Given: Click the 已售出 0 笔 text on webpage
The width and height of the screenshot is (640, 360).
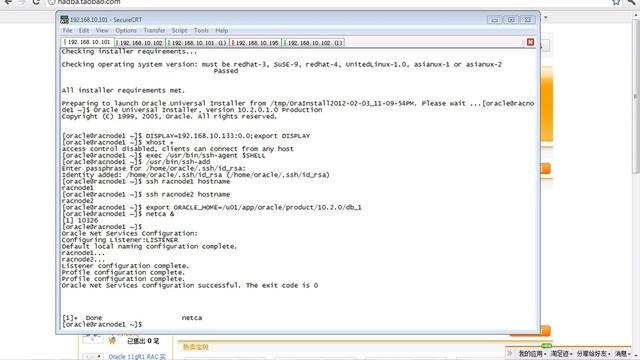Looking at the screenshot, I should (x=143, y=341).
